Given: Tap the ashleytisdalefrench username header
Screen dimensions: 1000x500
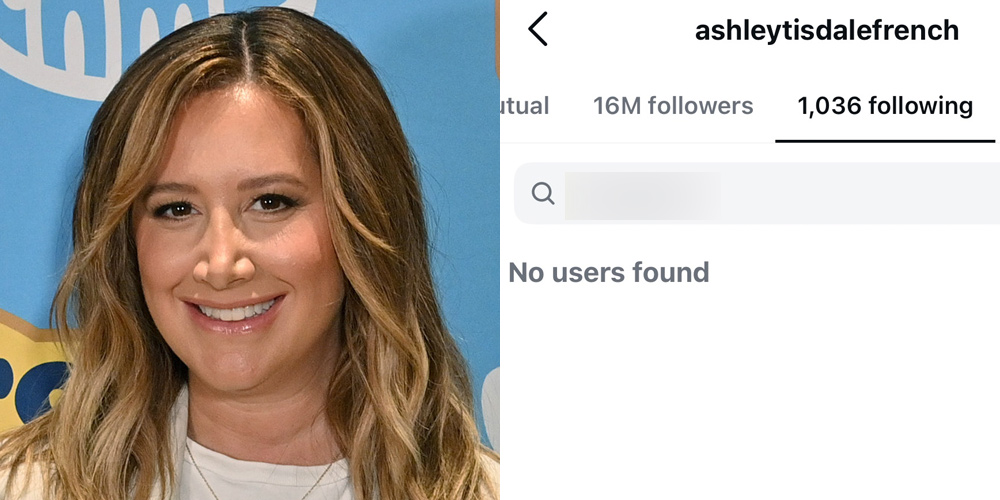Looking at the screenshot, I should pos(827,30).
